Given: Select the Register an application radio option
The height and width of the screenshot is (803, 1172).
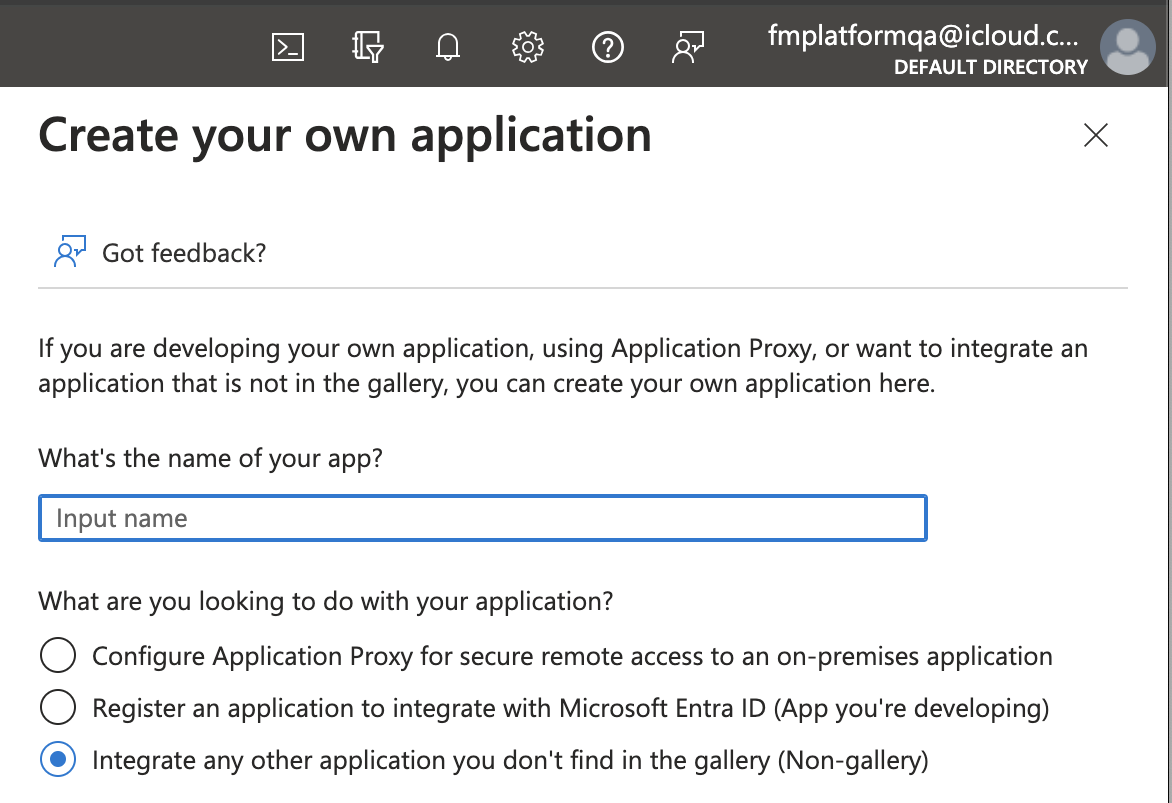Looking at the screenshot, I should click(58, 707).
